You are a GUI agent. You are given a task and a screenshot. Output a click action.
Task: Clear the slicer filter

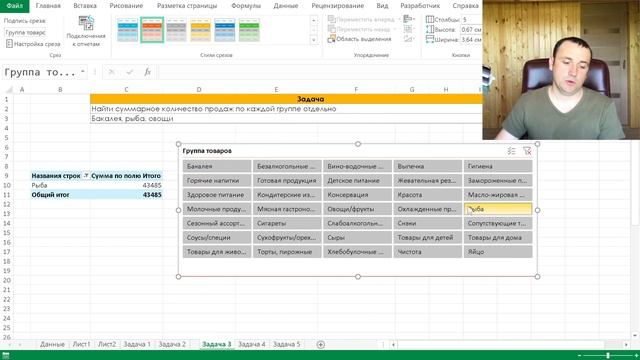[x=527, y=151]
